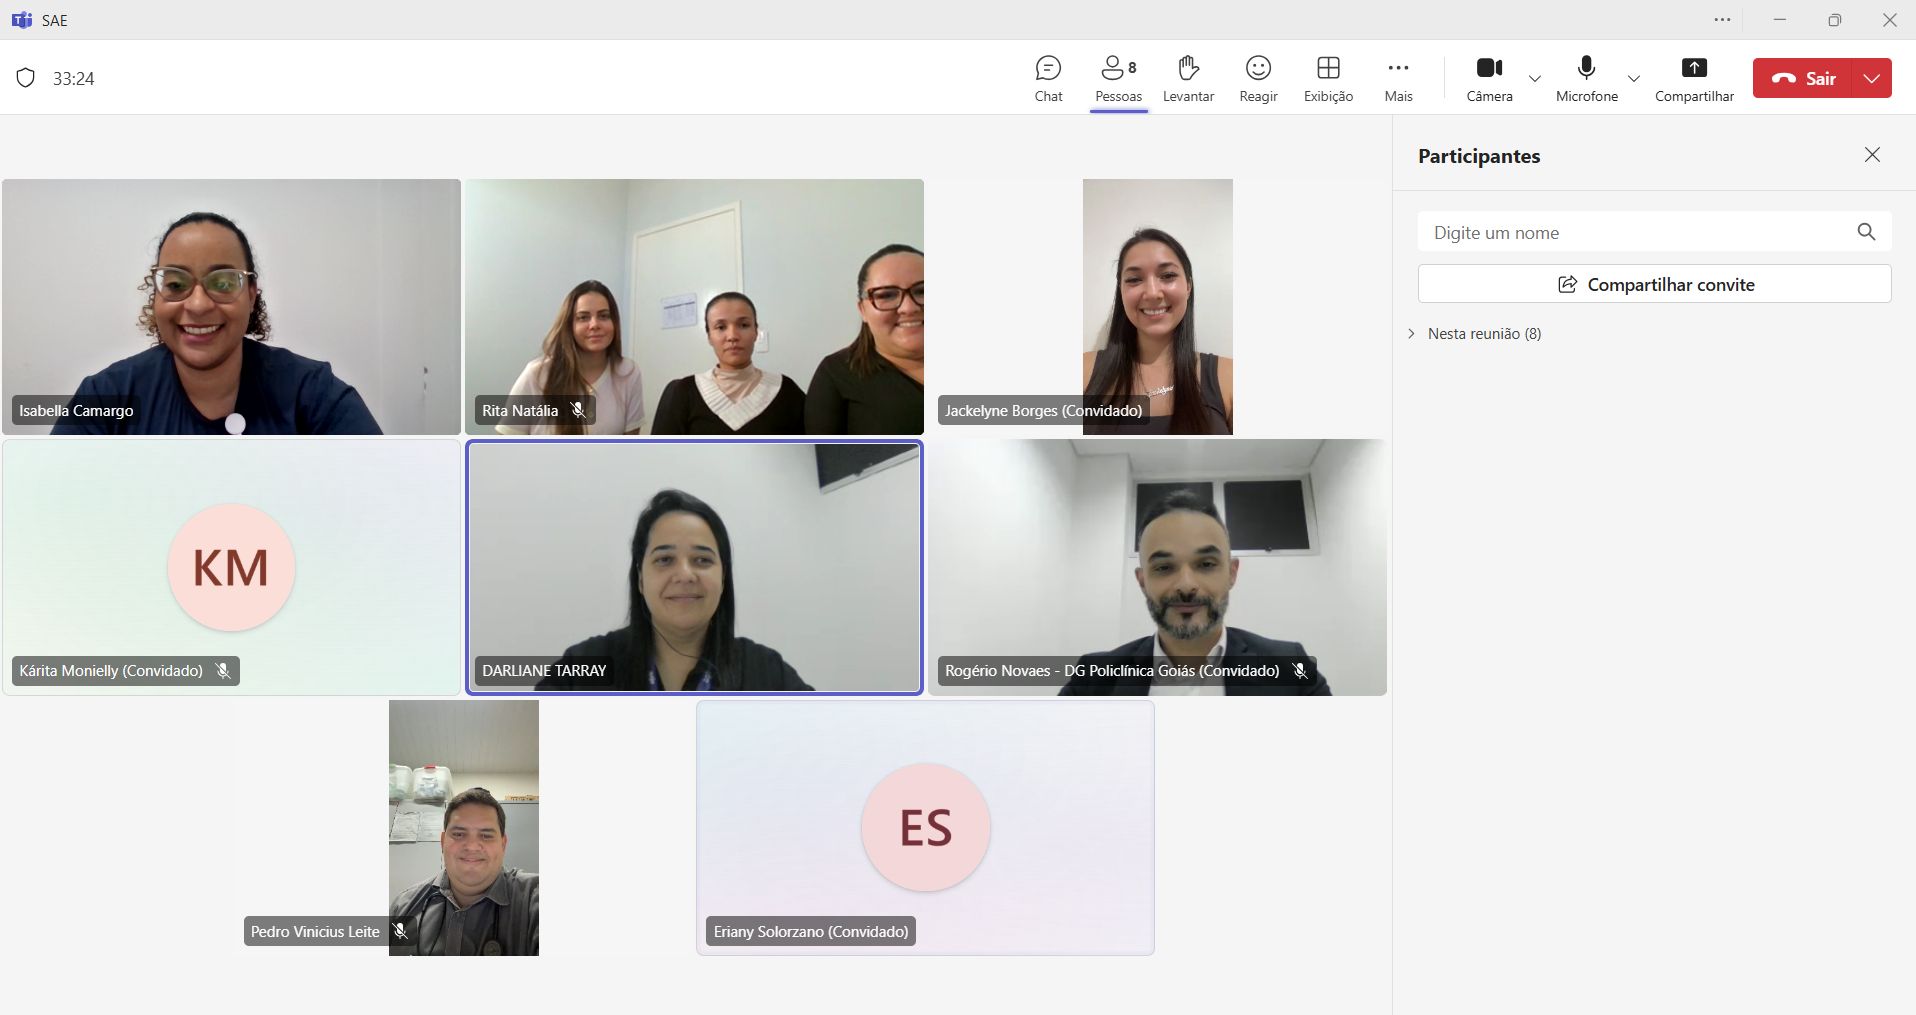Click Compartilhar convite button

1654,284
